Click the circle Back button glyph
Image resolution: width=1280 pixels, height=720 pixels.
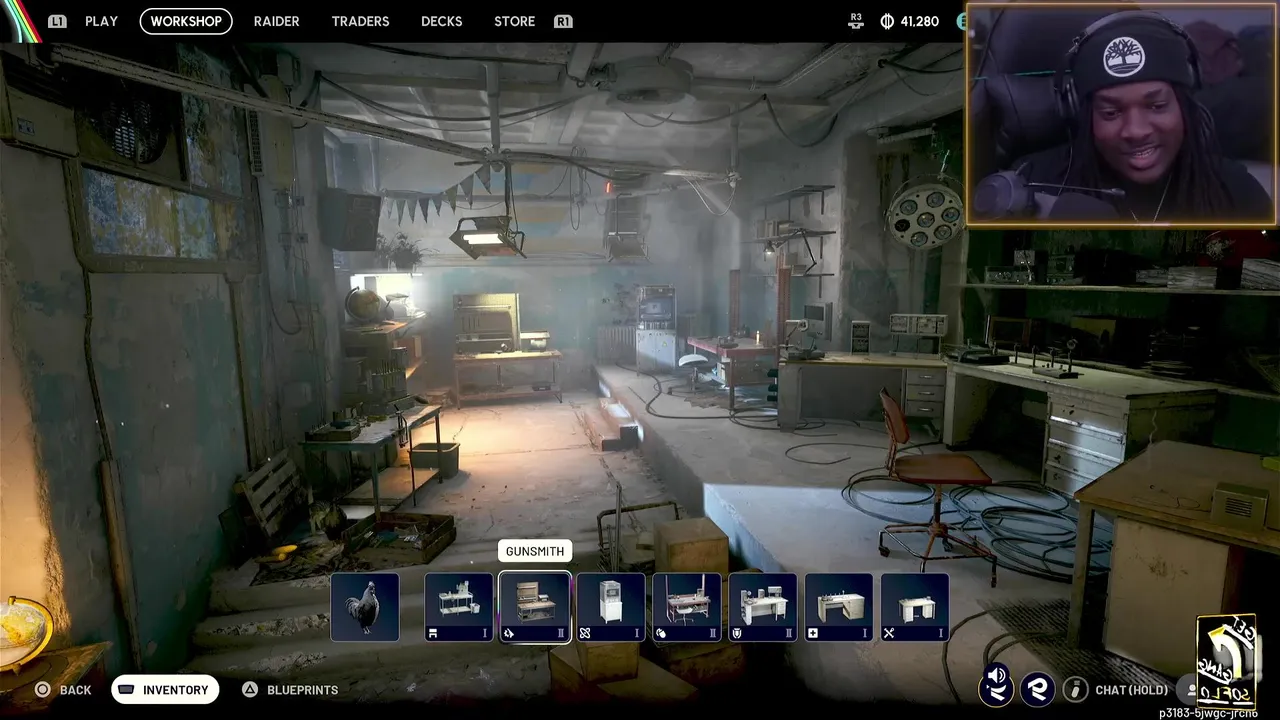click(x=42, y=690)
